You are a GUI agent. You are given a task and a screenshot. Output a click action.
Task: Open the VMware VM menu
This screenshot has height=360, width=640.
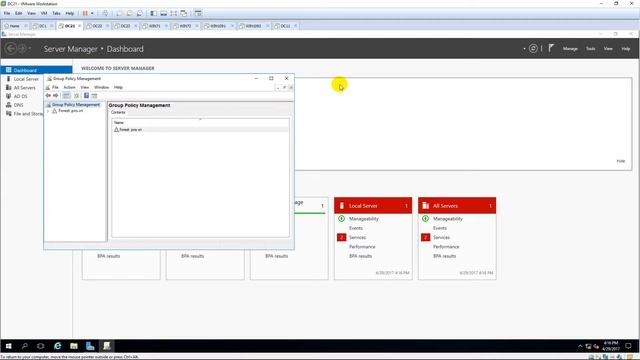click(x=44, y=13)
